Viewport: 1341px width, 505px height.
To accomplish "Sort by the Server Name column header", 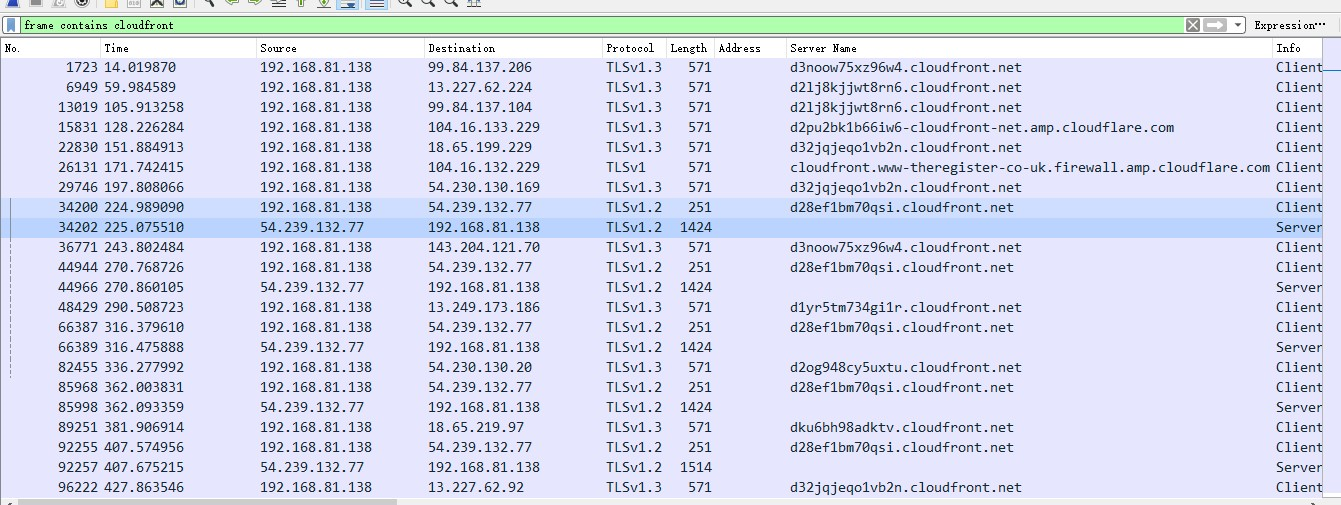I will [1029, 48].
